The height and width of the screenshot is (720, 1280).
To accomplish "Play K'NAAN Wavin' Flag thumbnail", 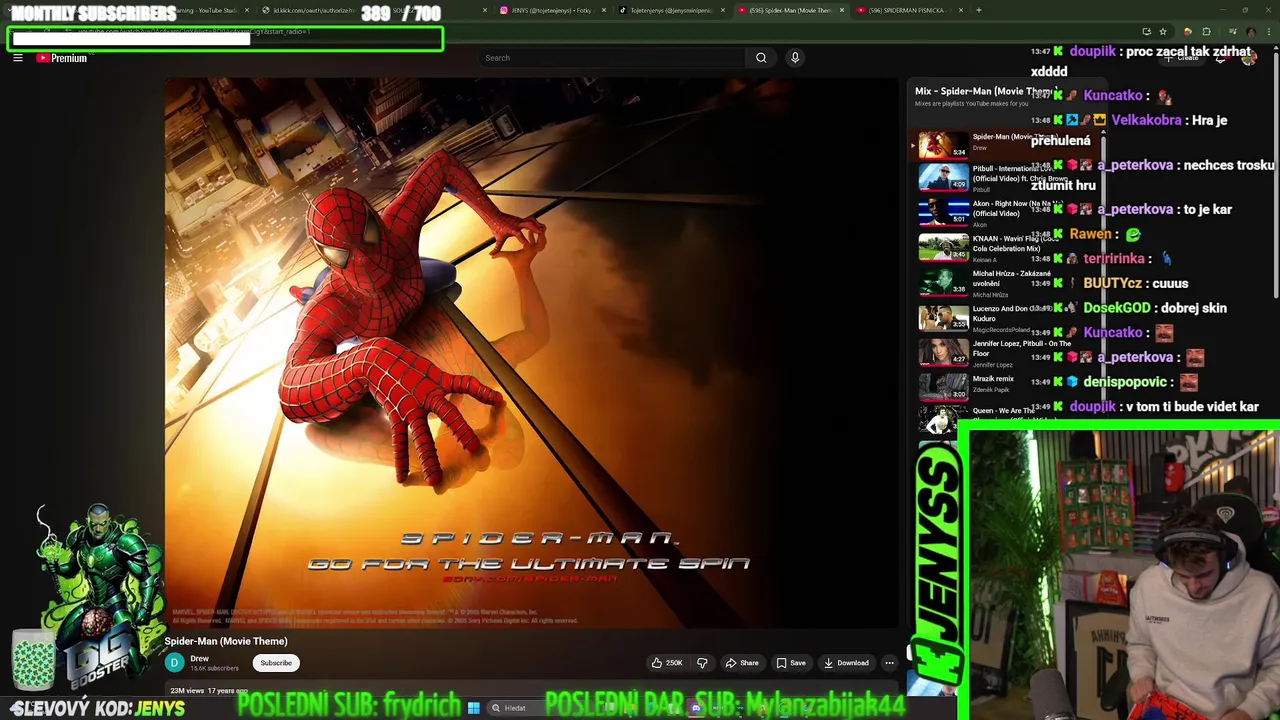I will coord(943,247).
